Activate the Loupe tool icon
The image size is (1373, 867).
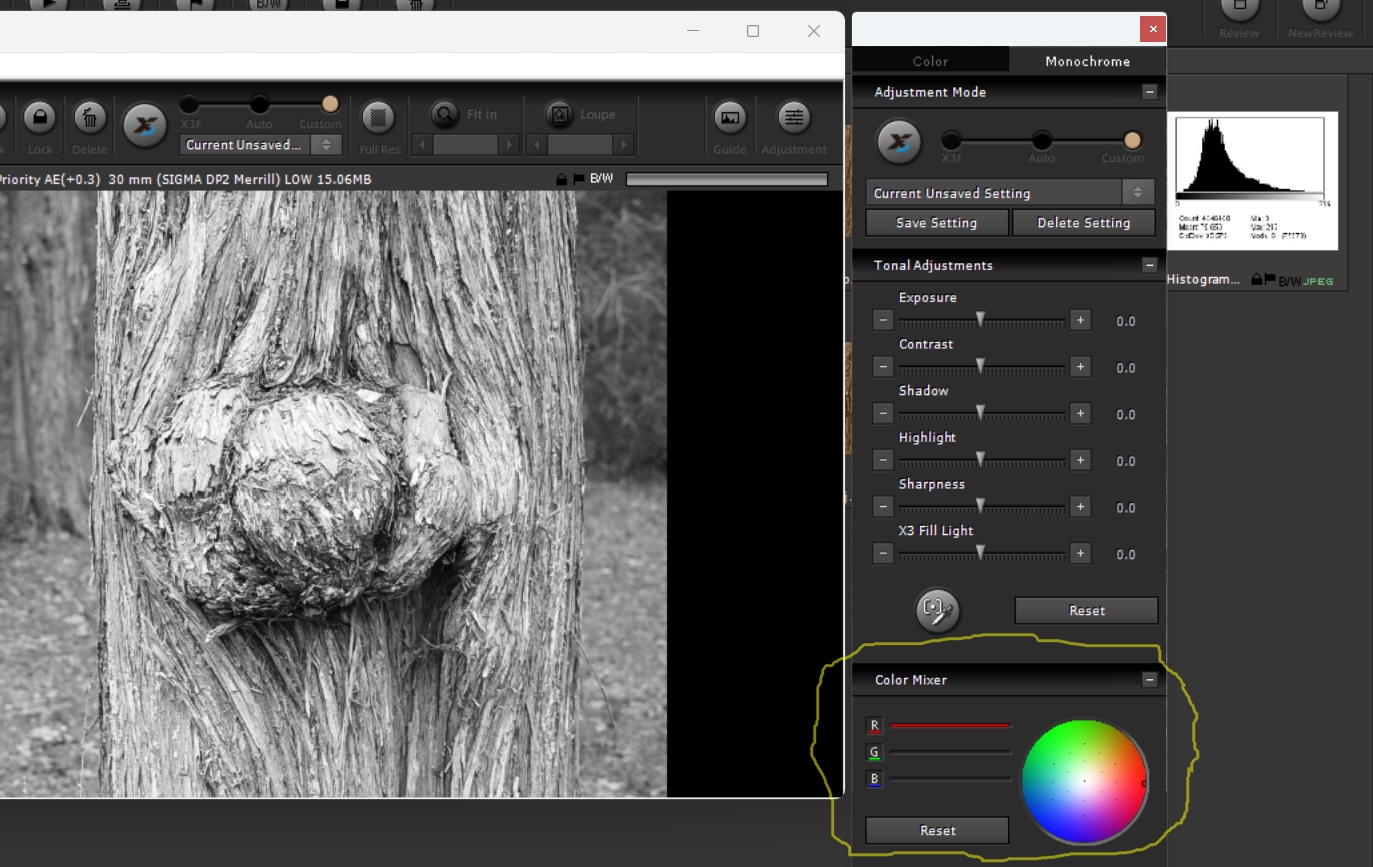pyautogui.click(x=560, y=115)
